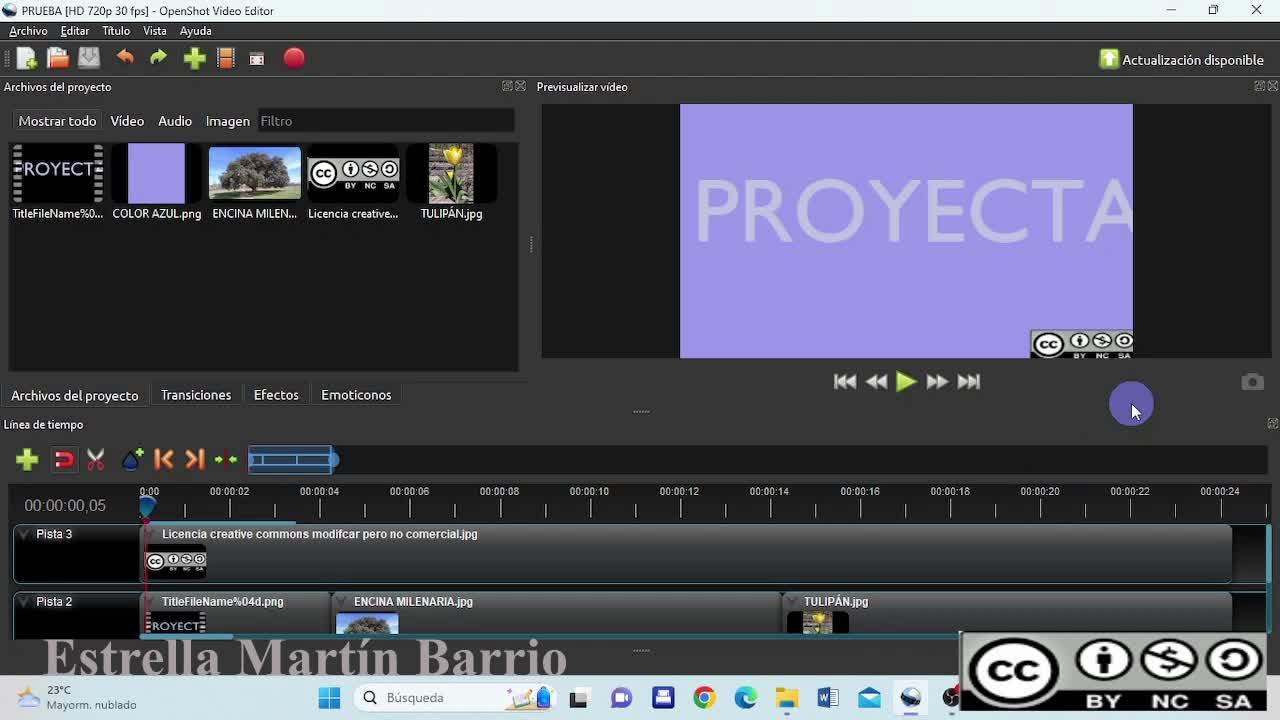Jump to the previous marker
1280x720 pixels.
point(164,459)
